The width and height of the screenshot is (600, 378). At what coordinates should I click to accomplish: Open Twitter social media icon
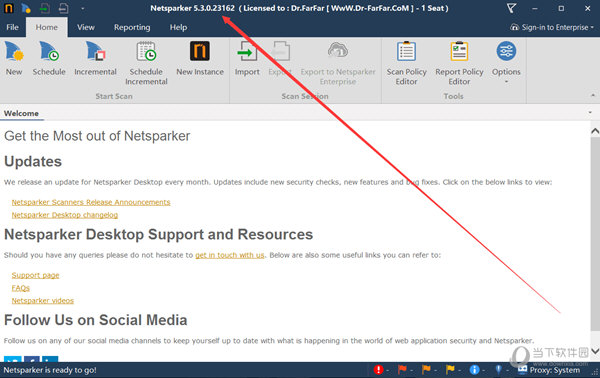tap(13, 359)
